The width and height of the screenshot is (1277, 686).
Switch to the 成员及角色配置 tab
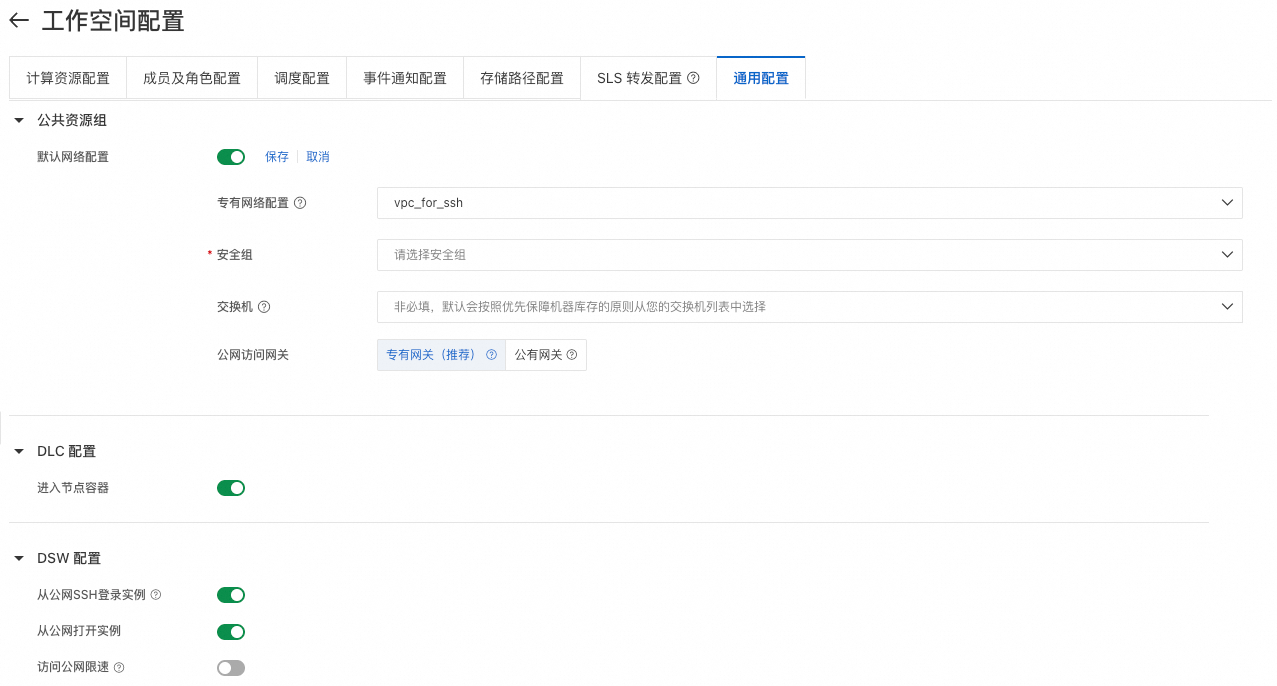192,78
